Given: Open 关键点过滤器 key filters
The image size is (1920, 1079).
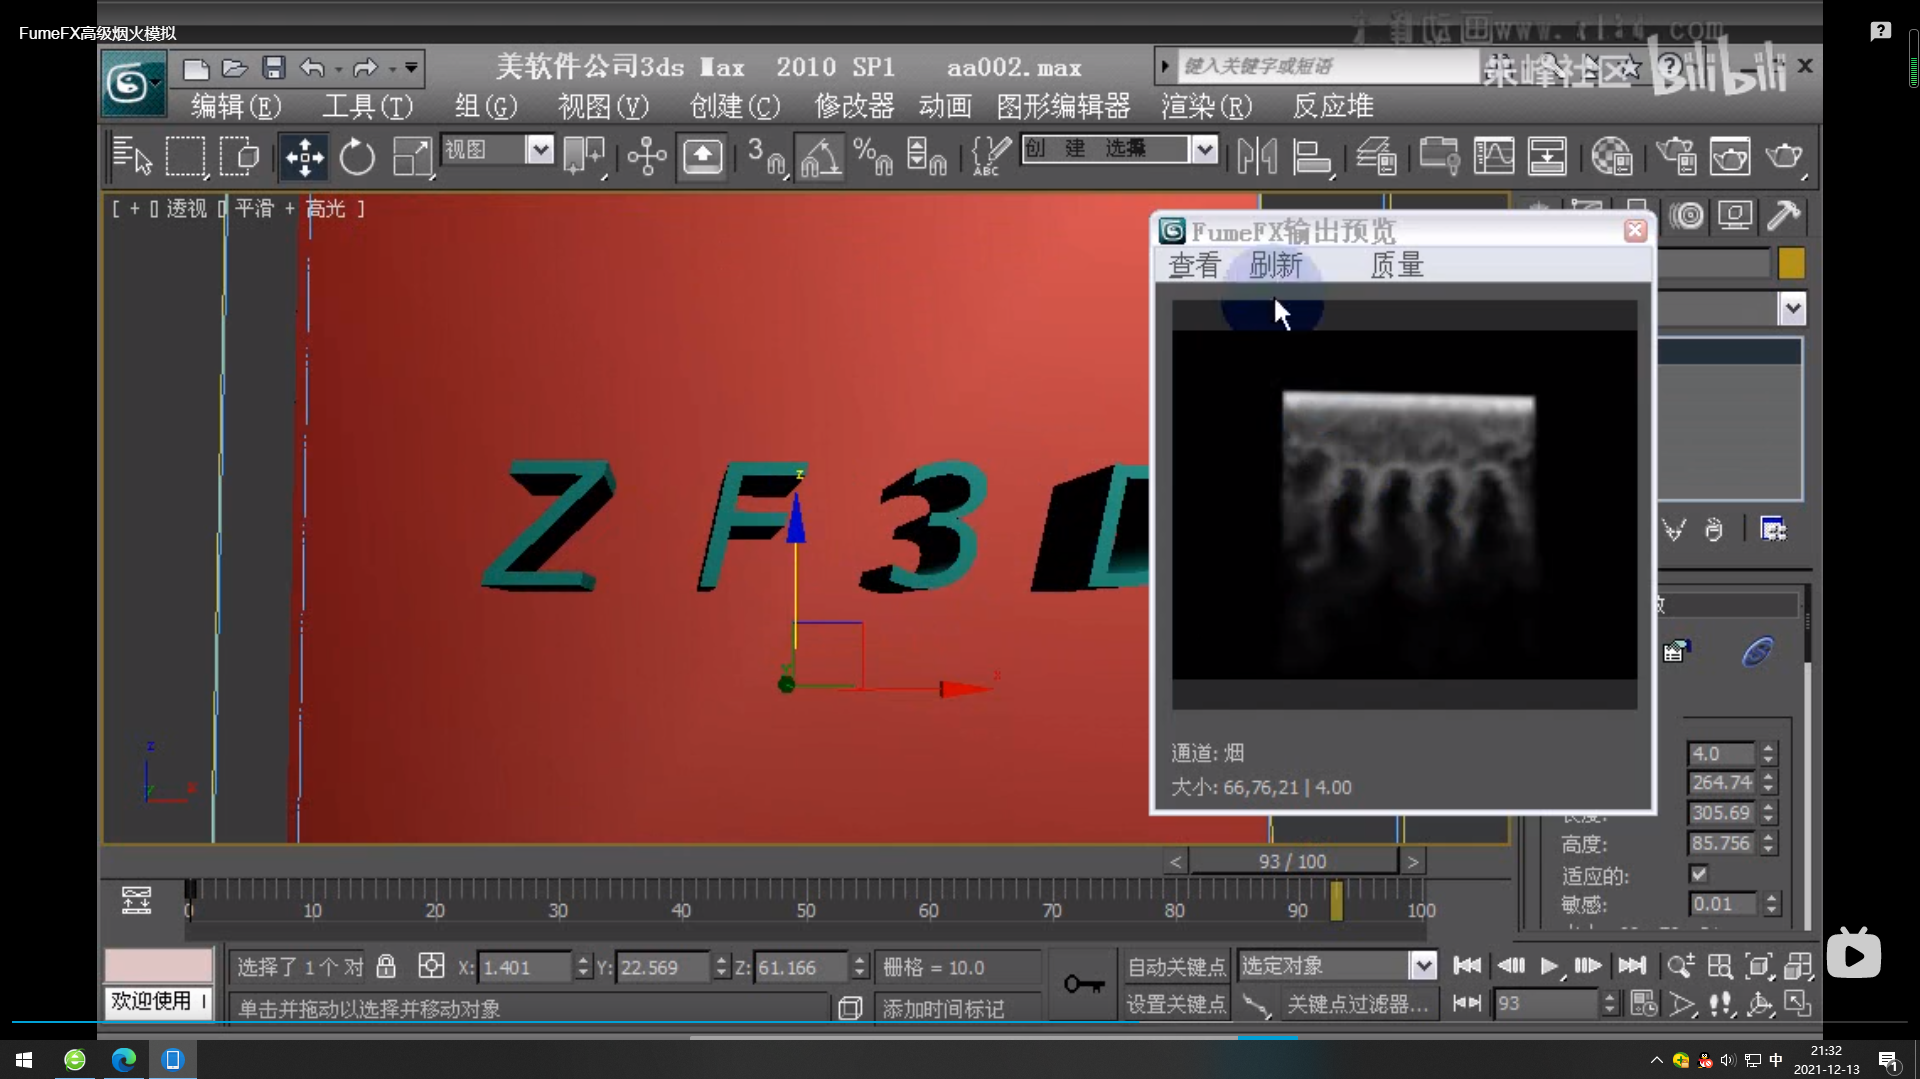Looking at the screenshot, I should click(x=1357, y=1003).
